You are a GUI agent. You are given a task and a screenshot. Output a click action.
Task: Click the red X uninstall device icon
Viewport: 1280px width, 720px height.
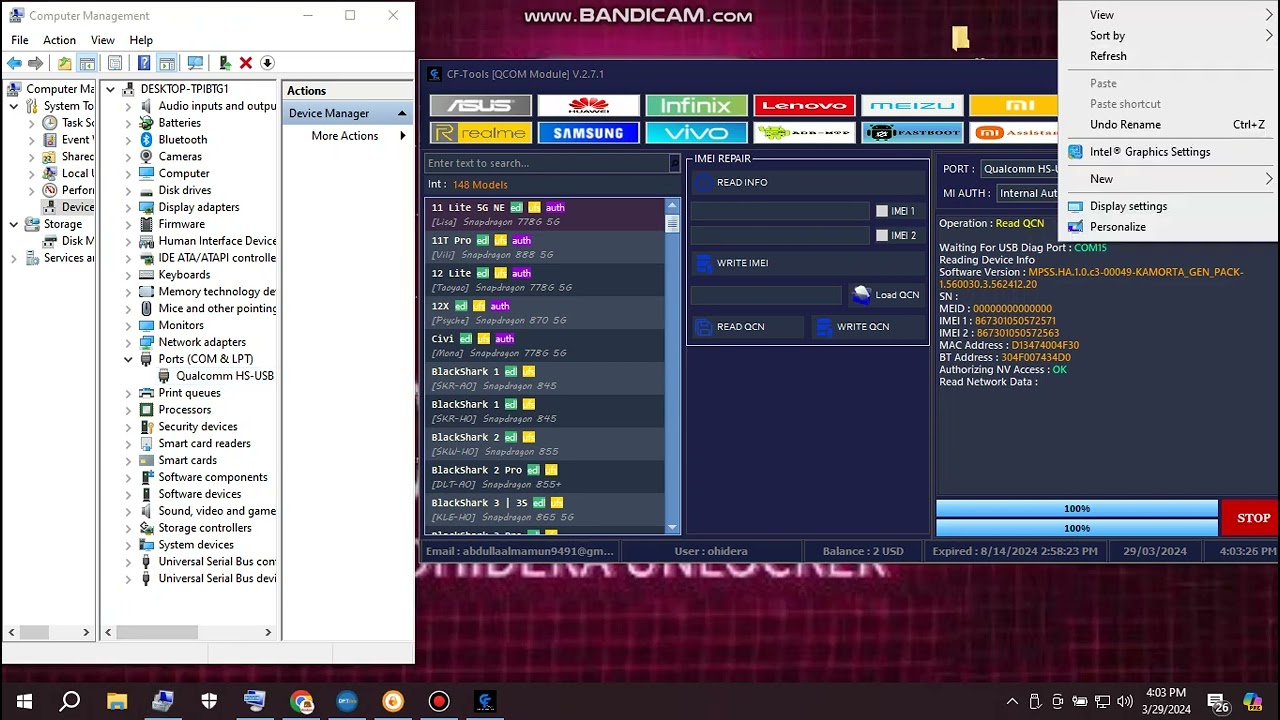point(246,63)
